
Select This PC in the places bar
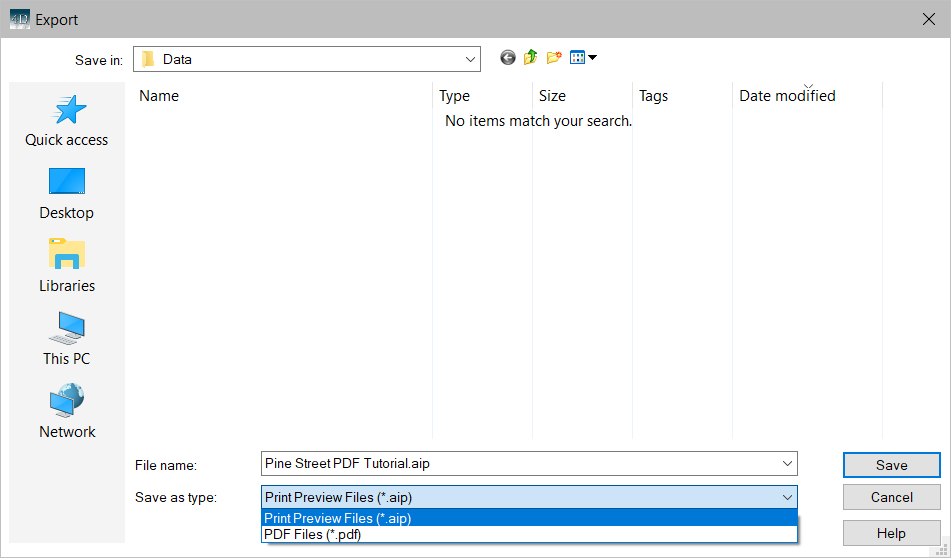[x=67, y=340]
